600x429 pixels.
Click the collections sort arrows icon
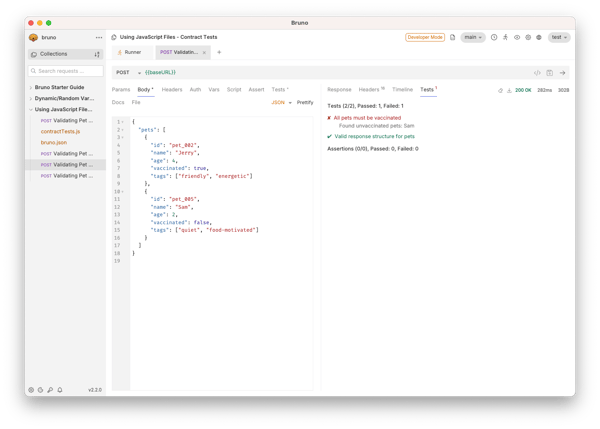coord(97,54)
